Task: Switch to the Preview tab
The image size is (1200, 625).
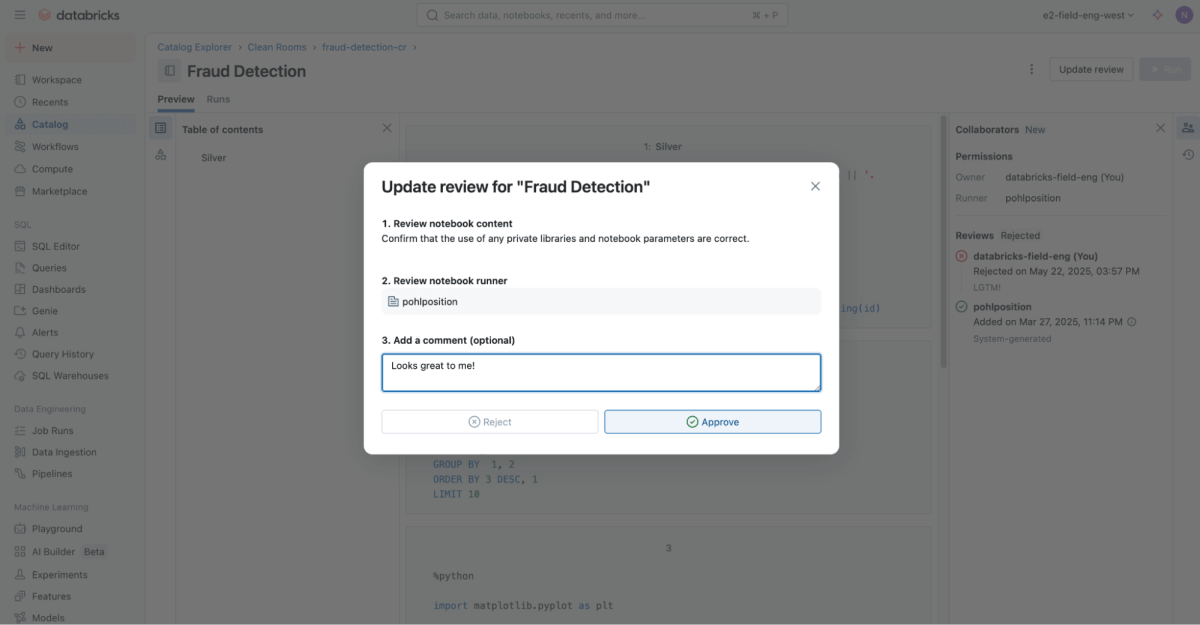Action: 176,99
